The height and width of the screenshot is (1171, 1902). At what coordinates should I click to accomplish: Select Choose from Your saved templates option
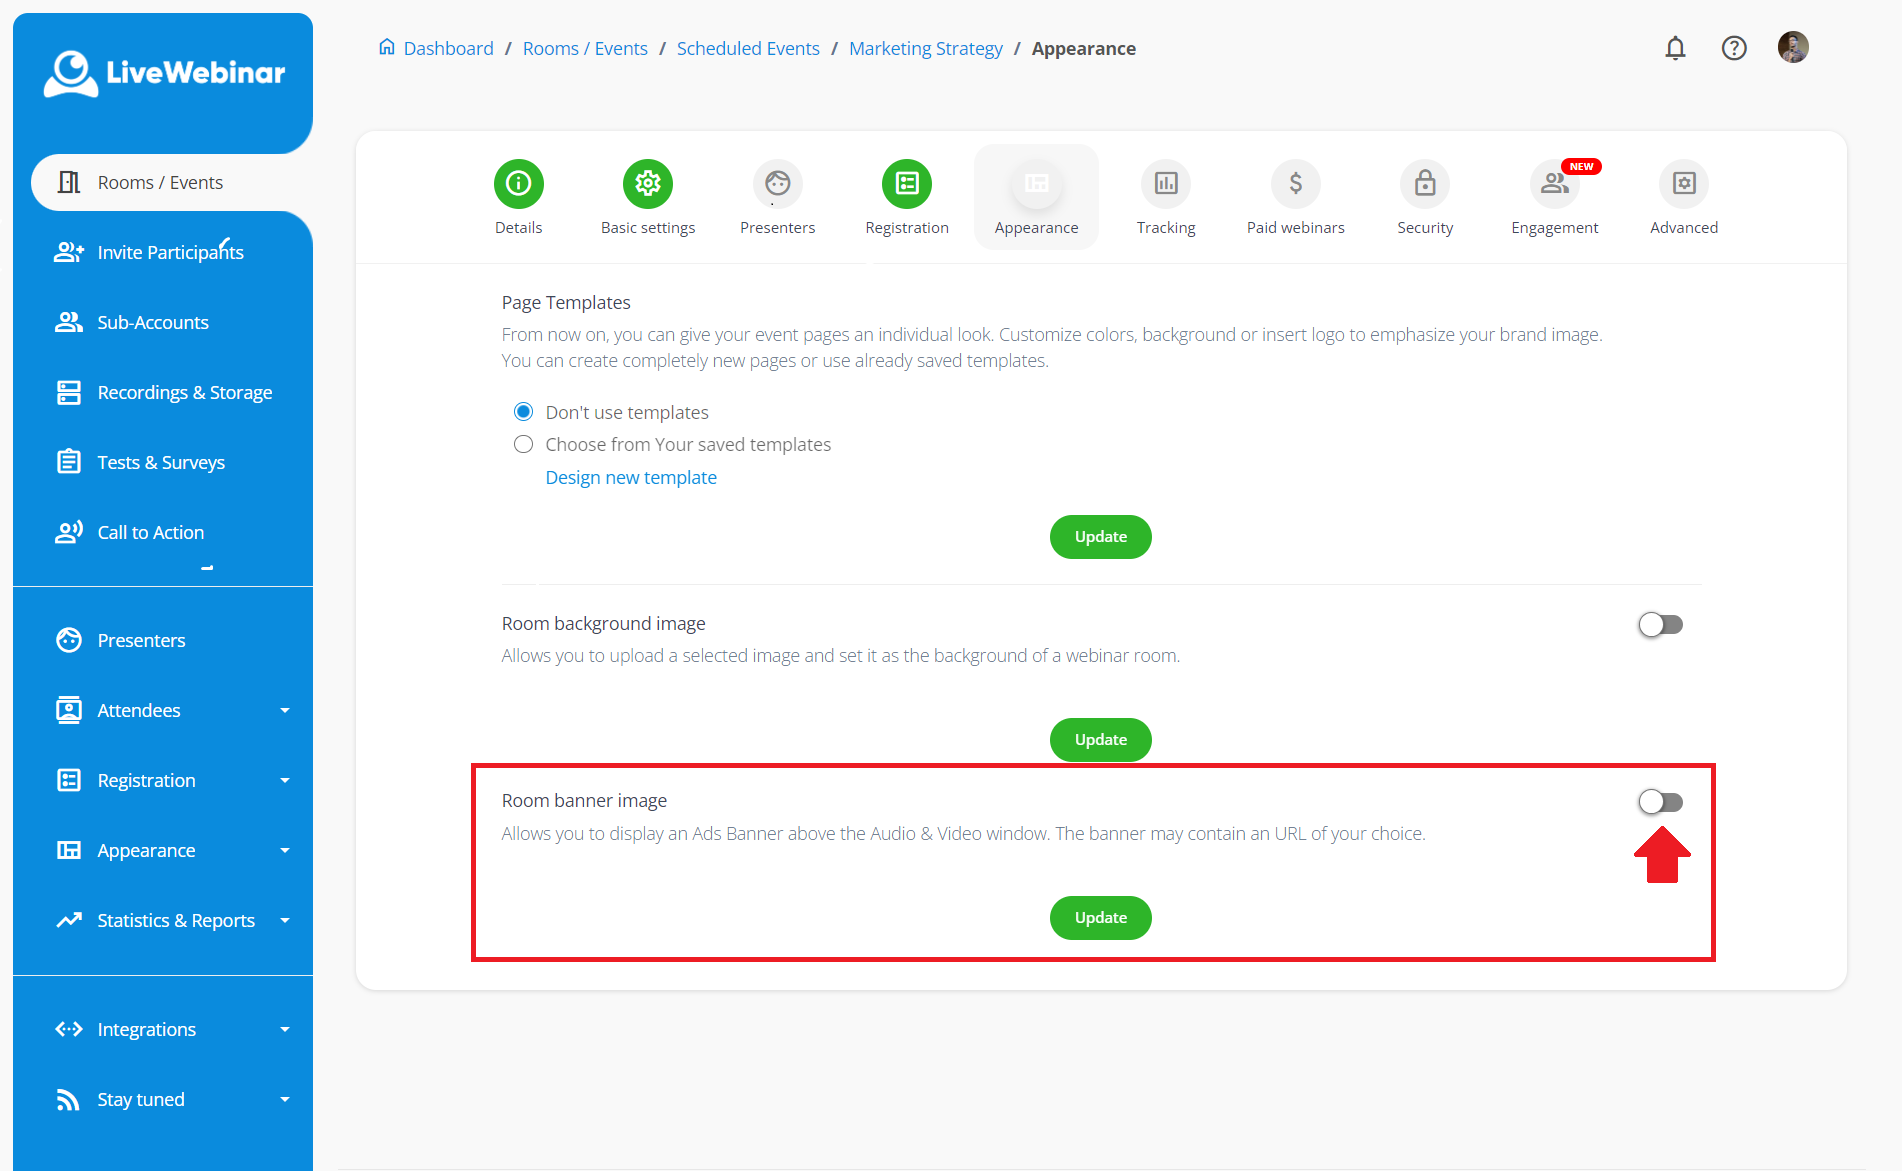click(x=523, y=444)
